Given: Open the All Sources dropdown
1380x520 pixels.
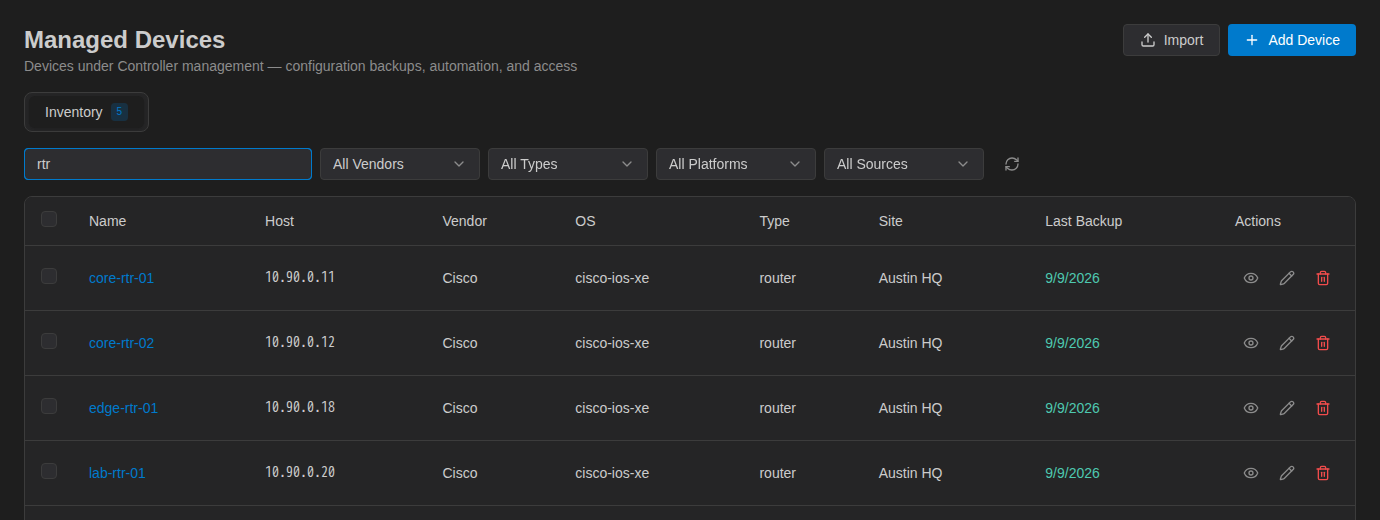Looking at the screenshot, I should tap(904, 164).
